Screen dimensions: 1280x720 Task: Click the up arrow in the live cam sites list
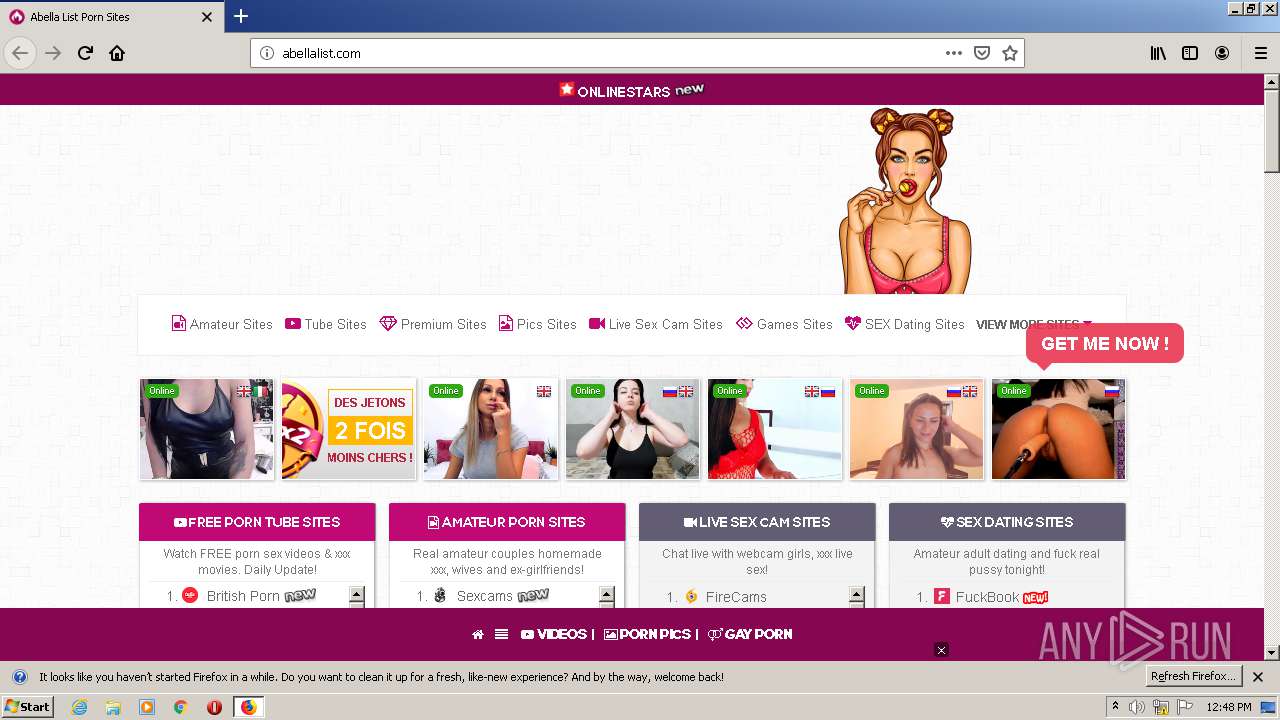tap(856, 595)
